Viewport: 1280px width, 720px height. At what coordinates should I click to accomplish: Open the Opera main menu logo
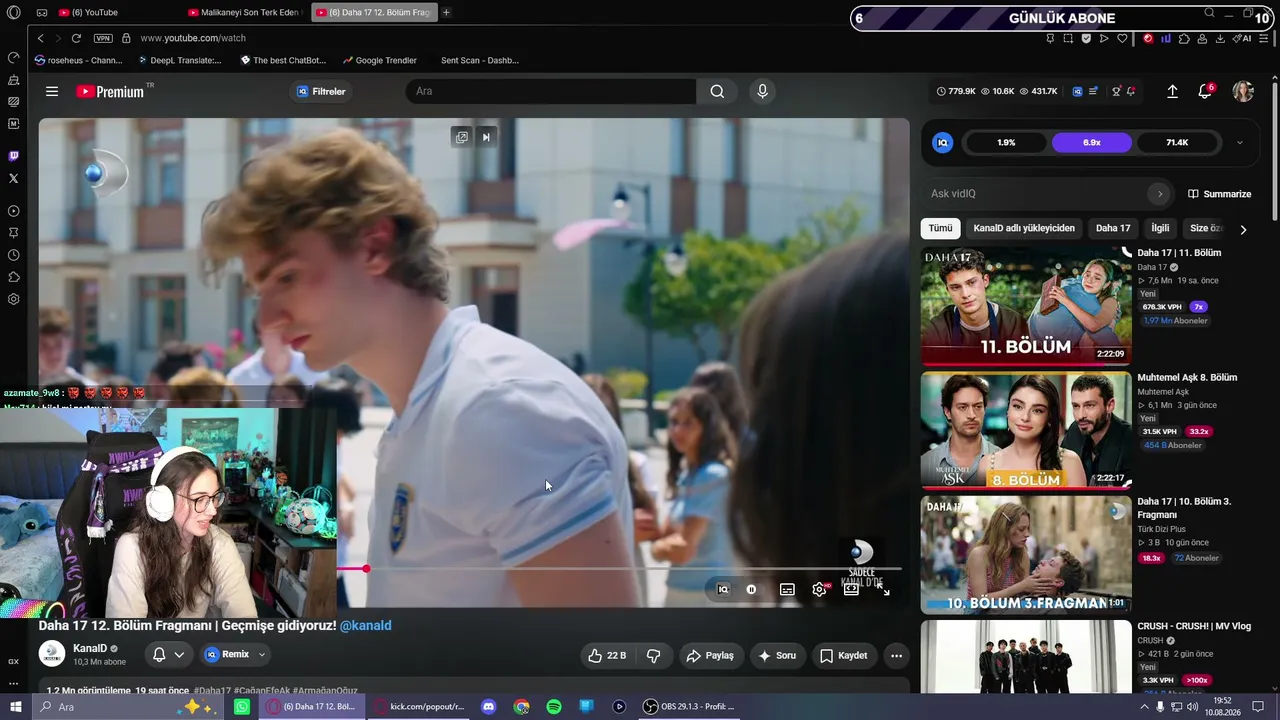[13, 13]
